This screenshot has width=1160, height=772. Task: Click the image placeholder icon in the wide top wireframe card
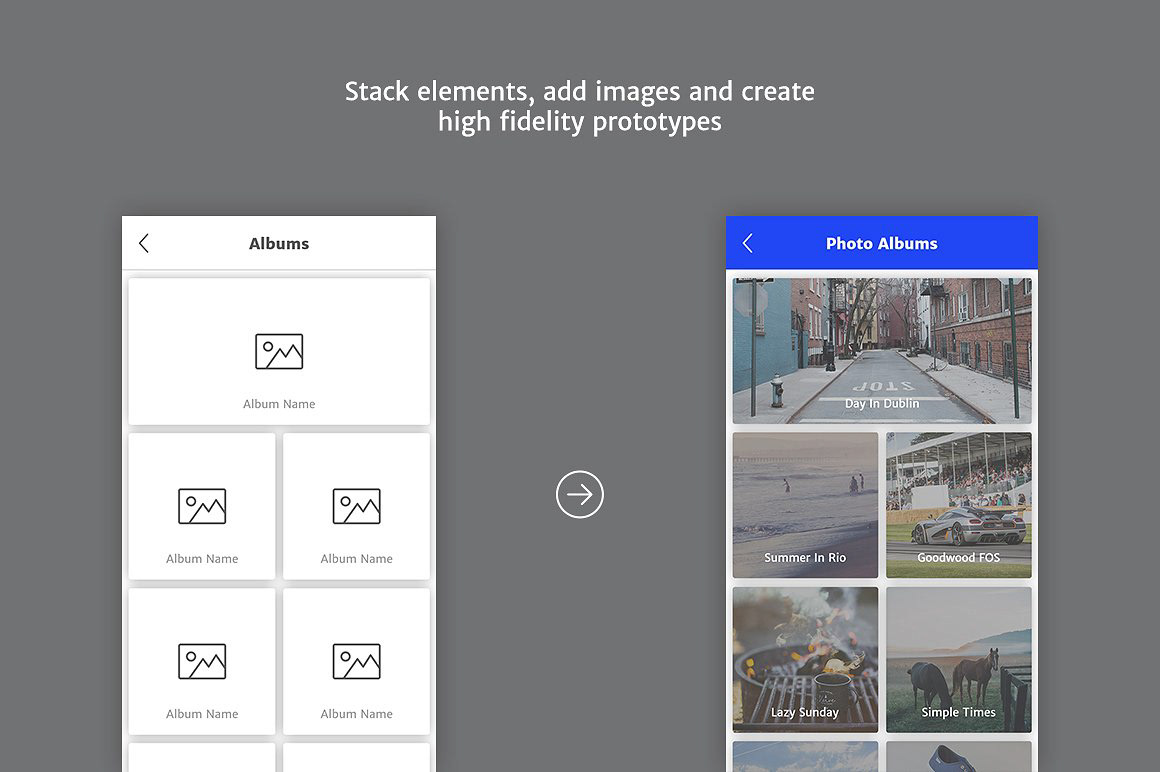point(279,351)
